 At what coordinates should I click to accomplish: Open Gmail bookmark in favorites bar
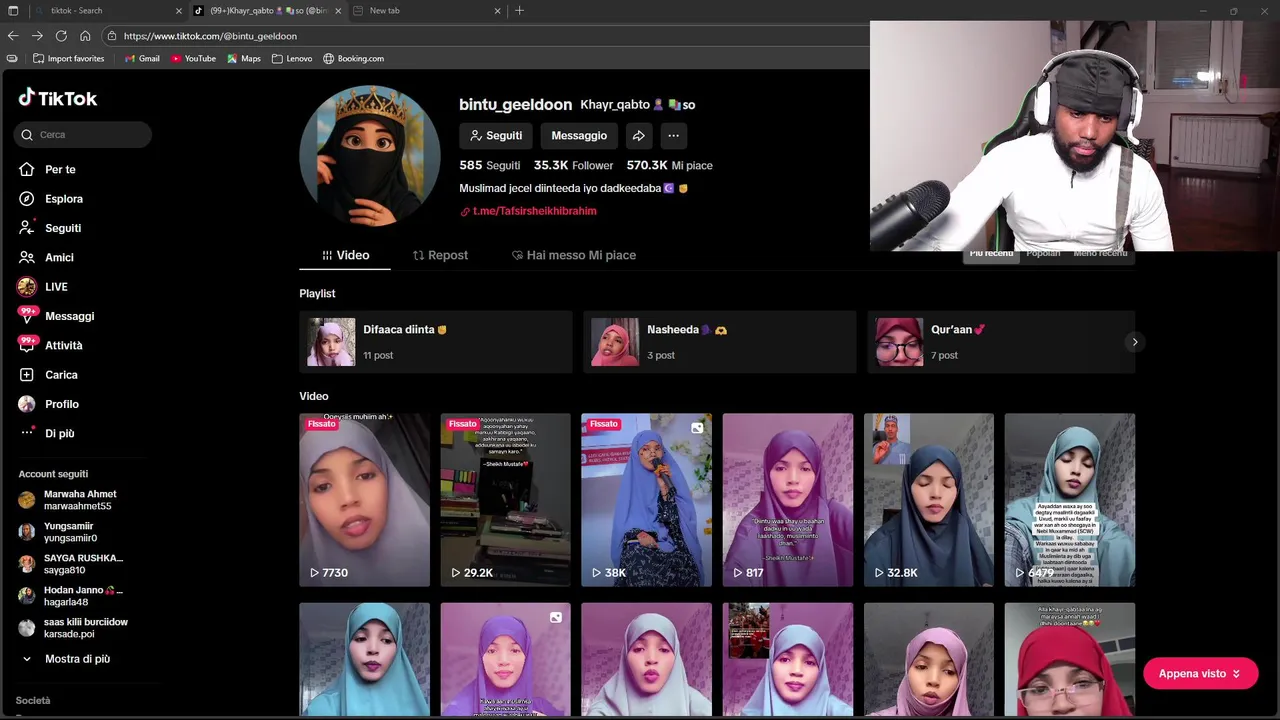[x=142, y=59]
